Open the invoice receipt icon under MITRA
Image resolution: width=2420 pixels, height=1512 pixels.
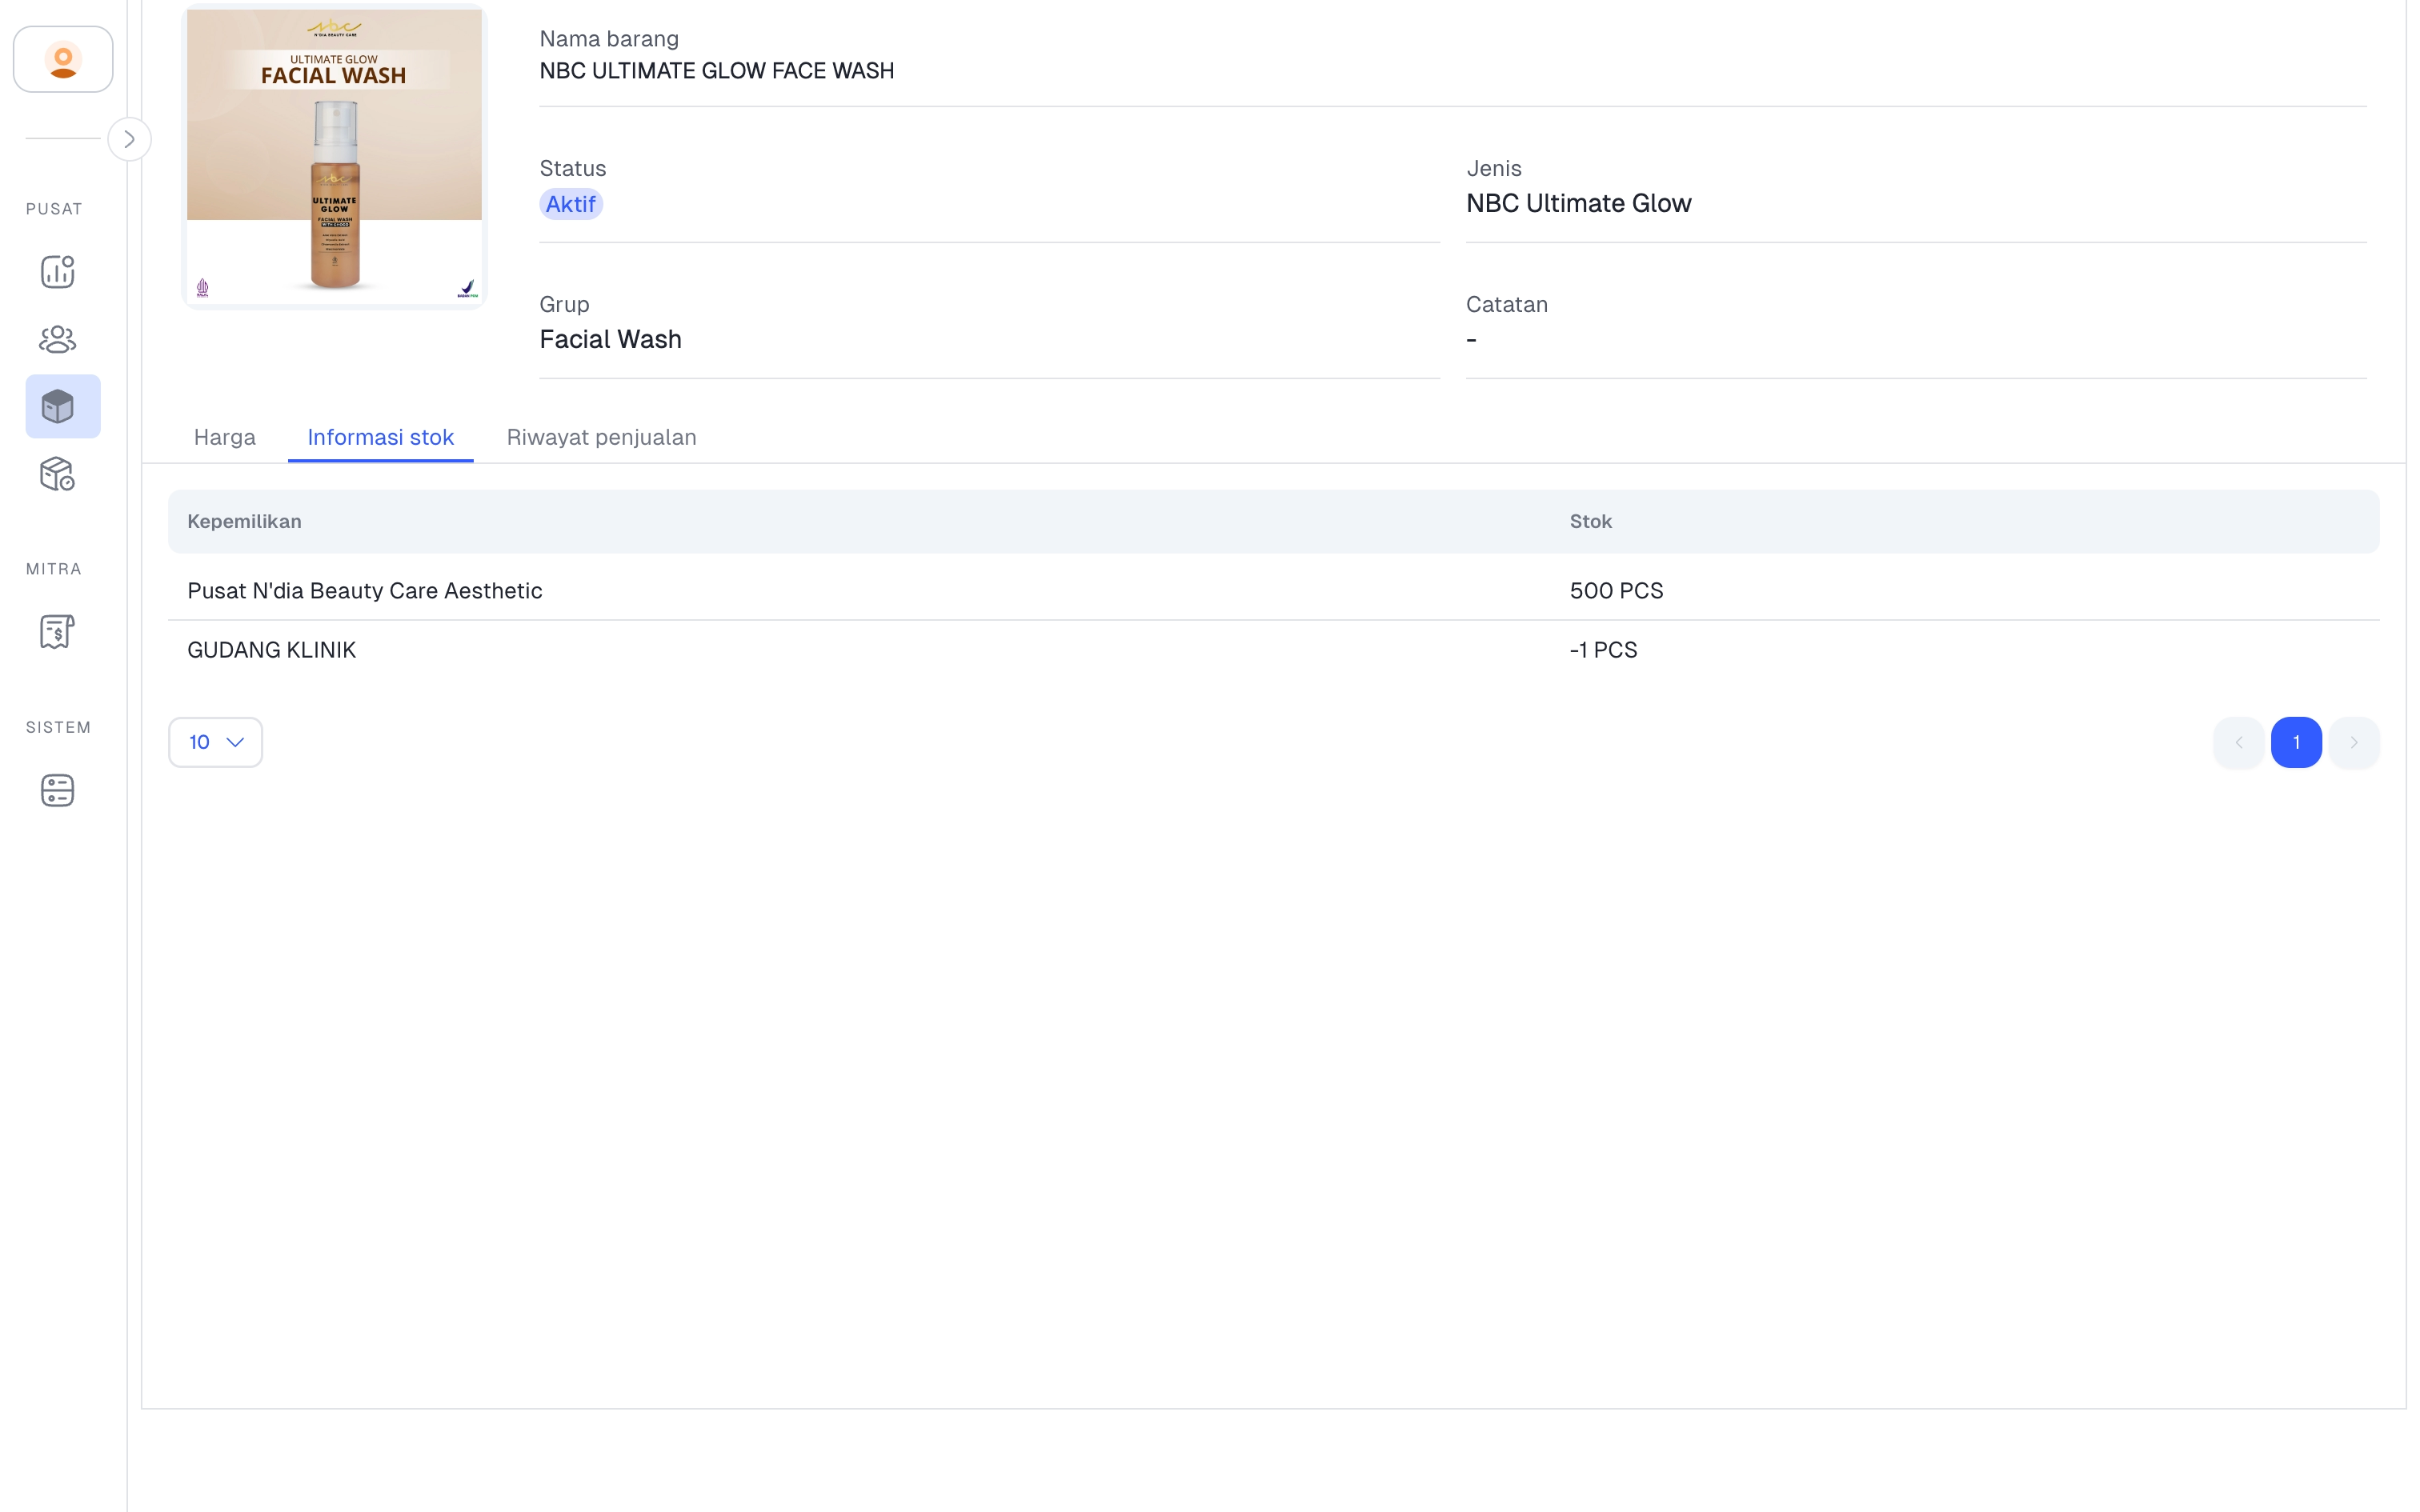pos(58,631)
